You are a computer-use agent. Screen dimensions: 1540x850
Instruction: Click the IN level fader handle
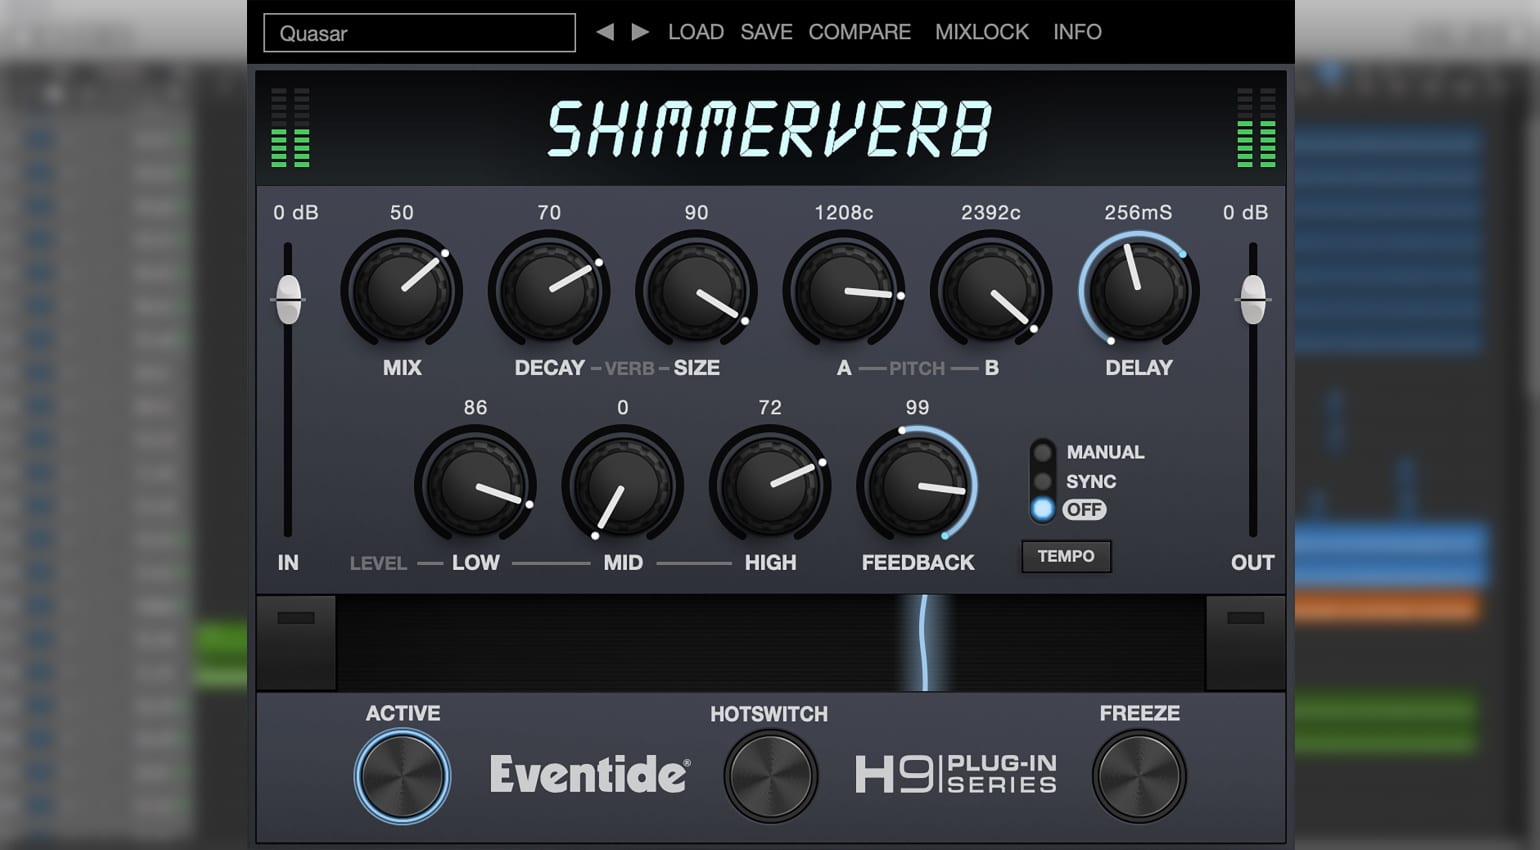coord(288,299)
